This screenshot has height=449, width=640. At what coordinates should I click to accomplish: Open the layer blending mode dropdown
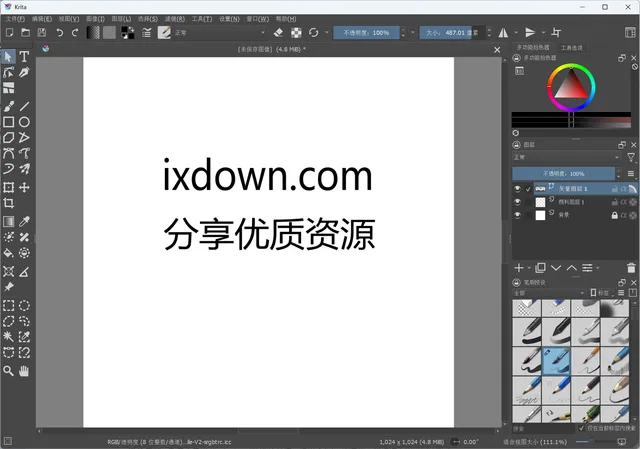[x=567, y=158]
